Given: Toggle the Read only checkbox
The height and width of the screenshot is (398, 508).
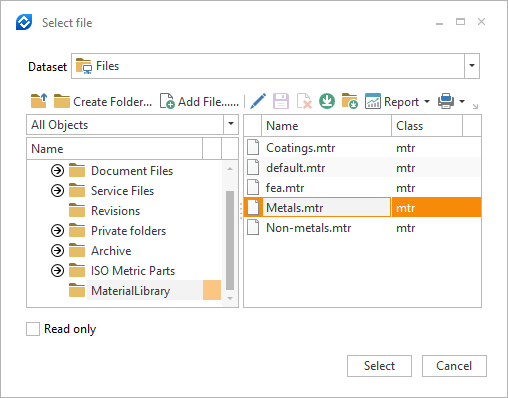Looking at the screenshot, I should tap(33, 329).
